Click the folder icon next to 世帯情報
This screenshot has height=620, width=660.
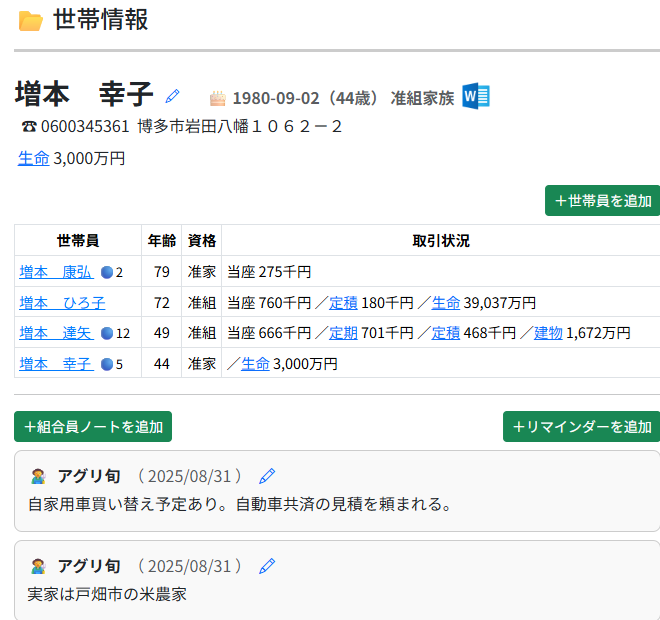click(x=31, y=21)
